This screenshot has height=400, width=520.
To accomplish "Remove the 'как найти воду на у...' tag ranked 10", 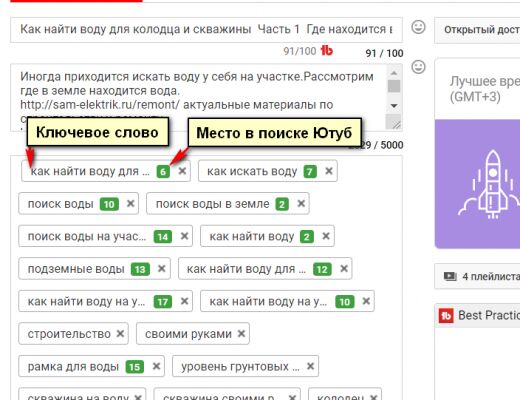I will point(366,301).
